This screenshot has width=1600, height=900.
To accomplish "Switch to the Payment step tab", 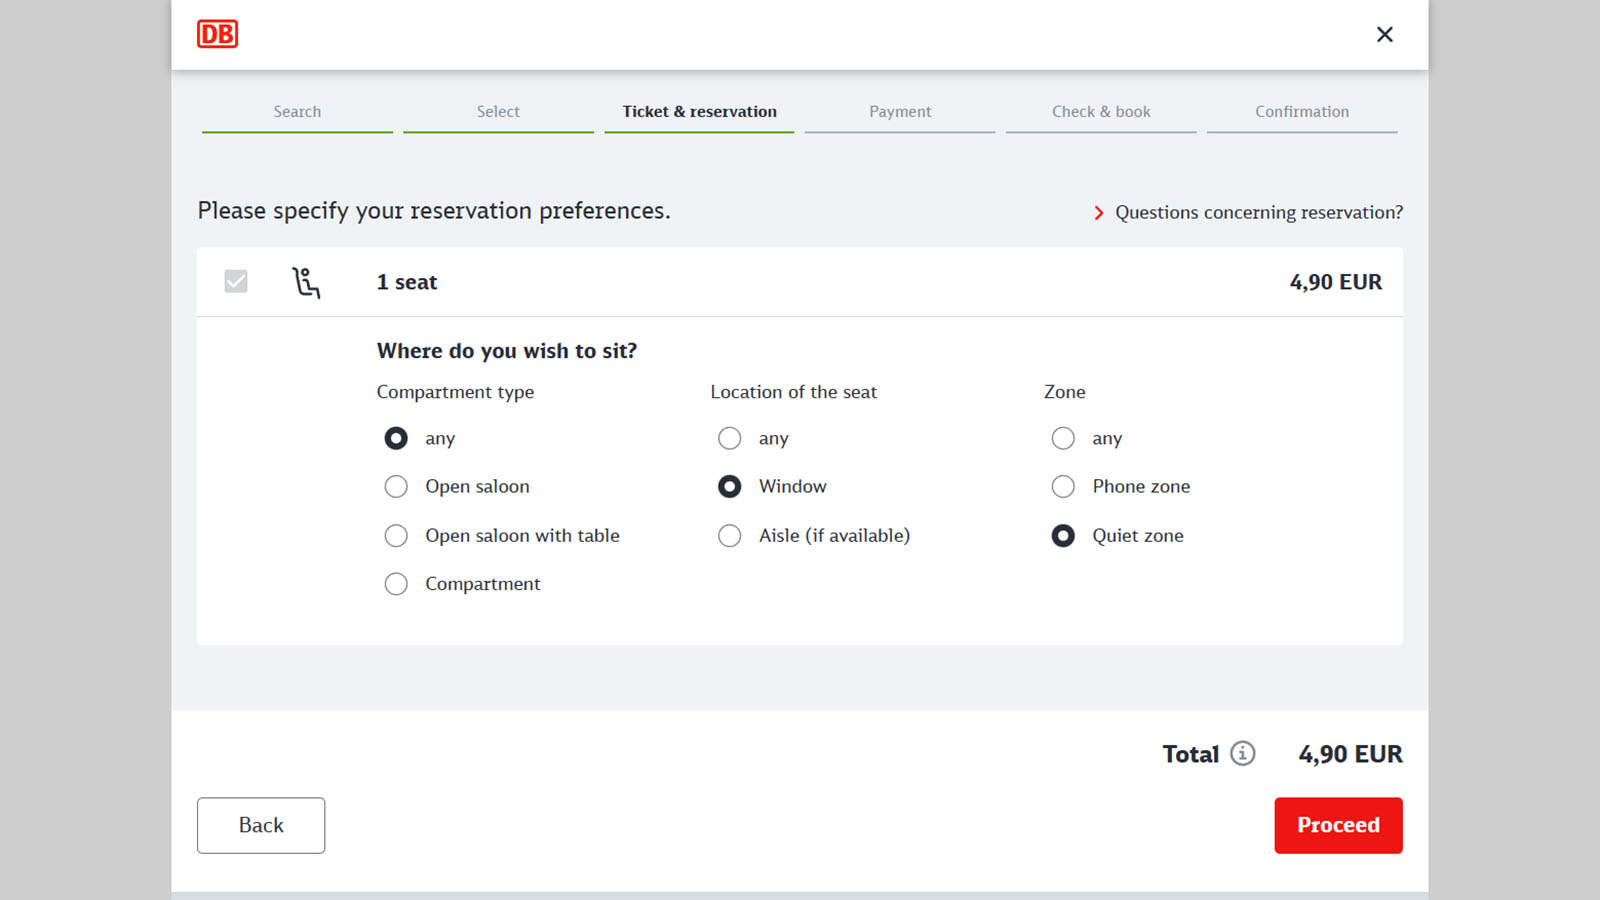I will (x=900, y=112).
